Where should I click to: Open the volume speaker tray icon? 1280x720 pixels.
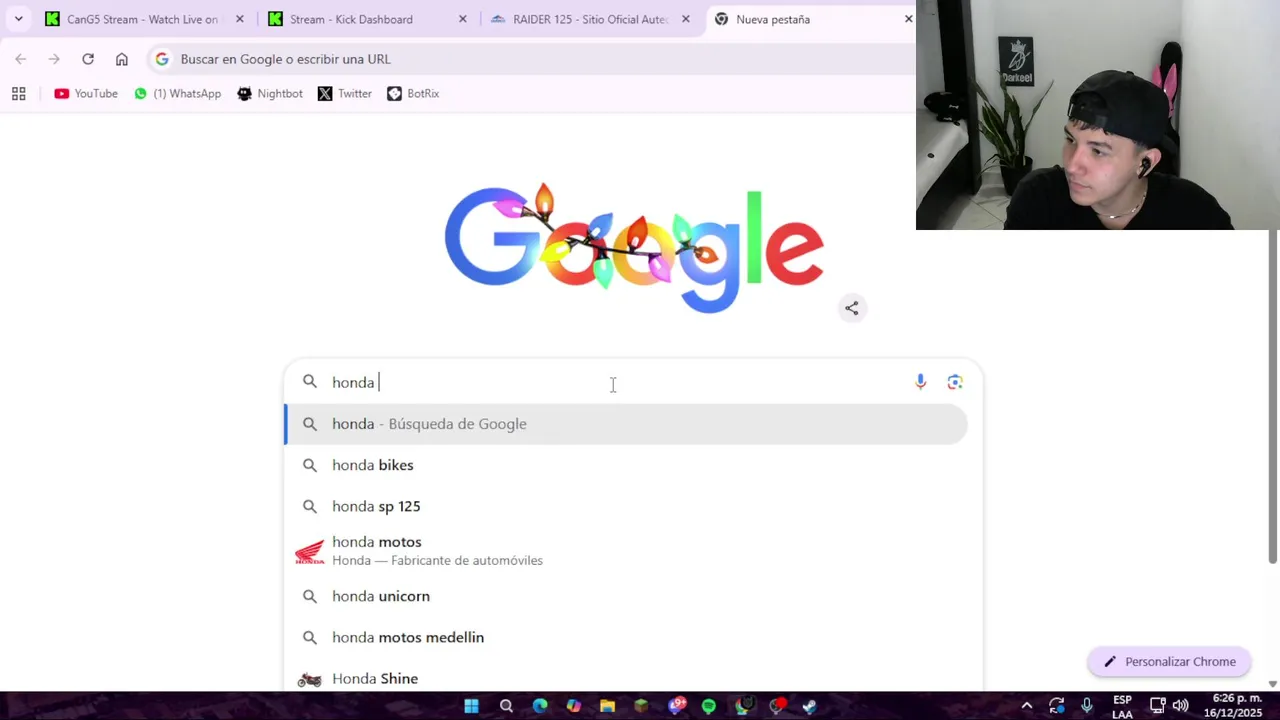[x=1180, y=706]
